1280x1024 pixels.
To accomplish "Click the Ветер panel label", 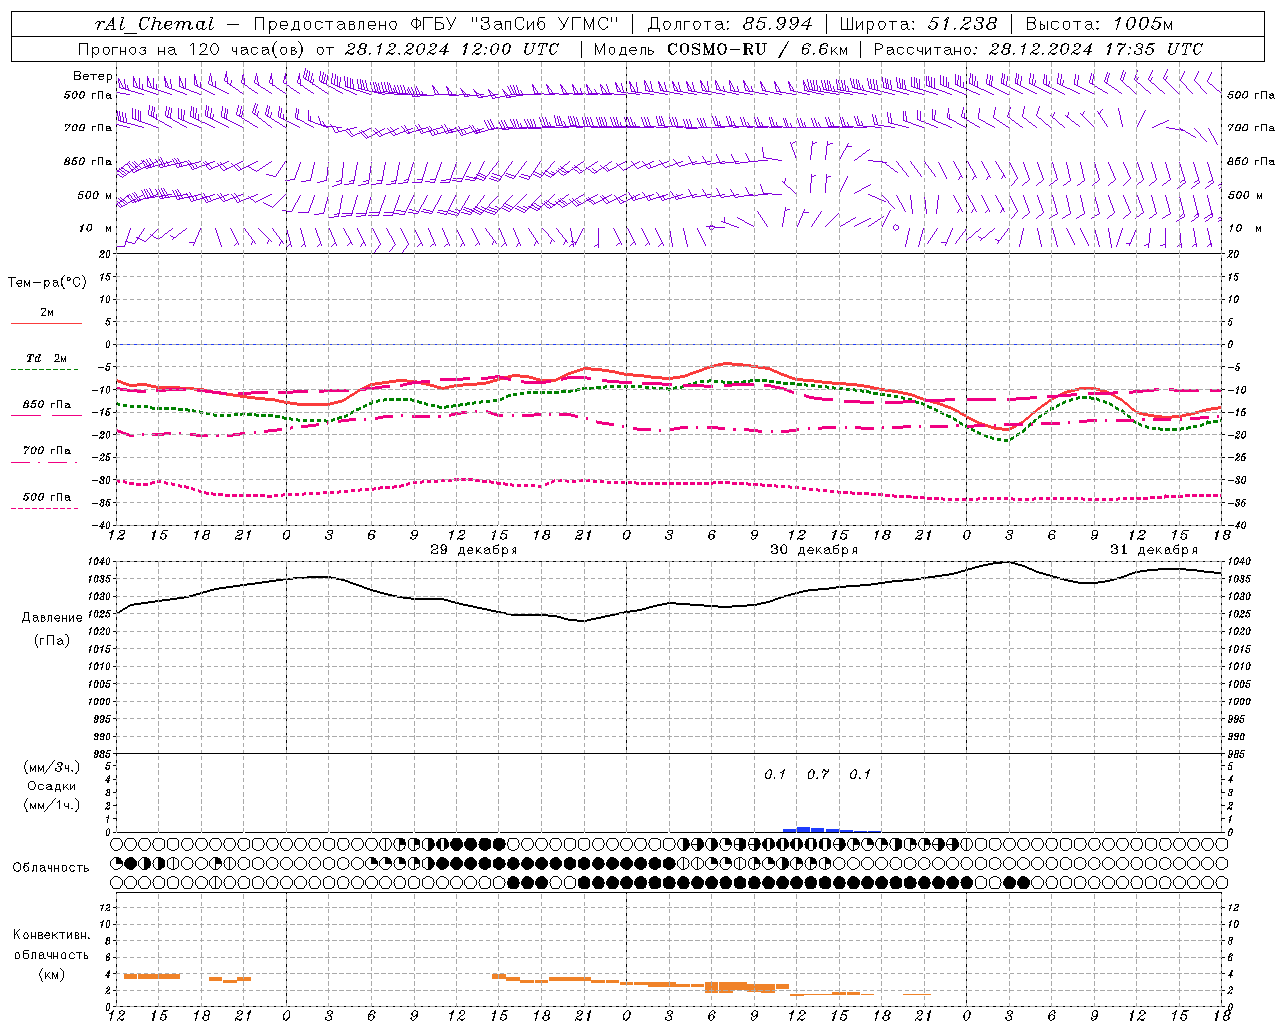I will (x=93, y=76).
